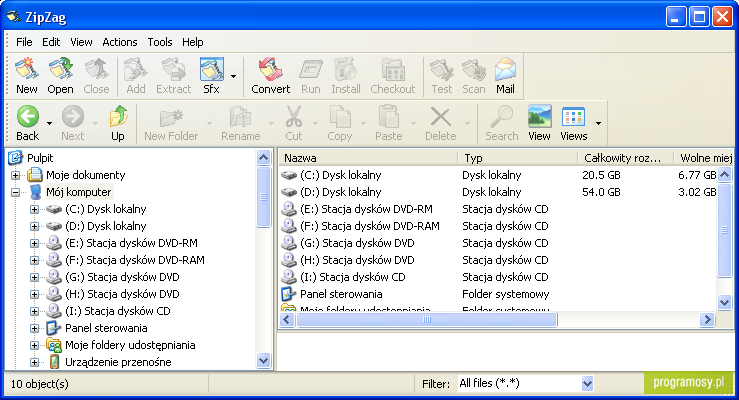Click the folder tree scroll up arrow
This screenshot has width=739, height=400.
click(263, 158)
